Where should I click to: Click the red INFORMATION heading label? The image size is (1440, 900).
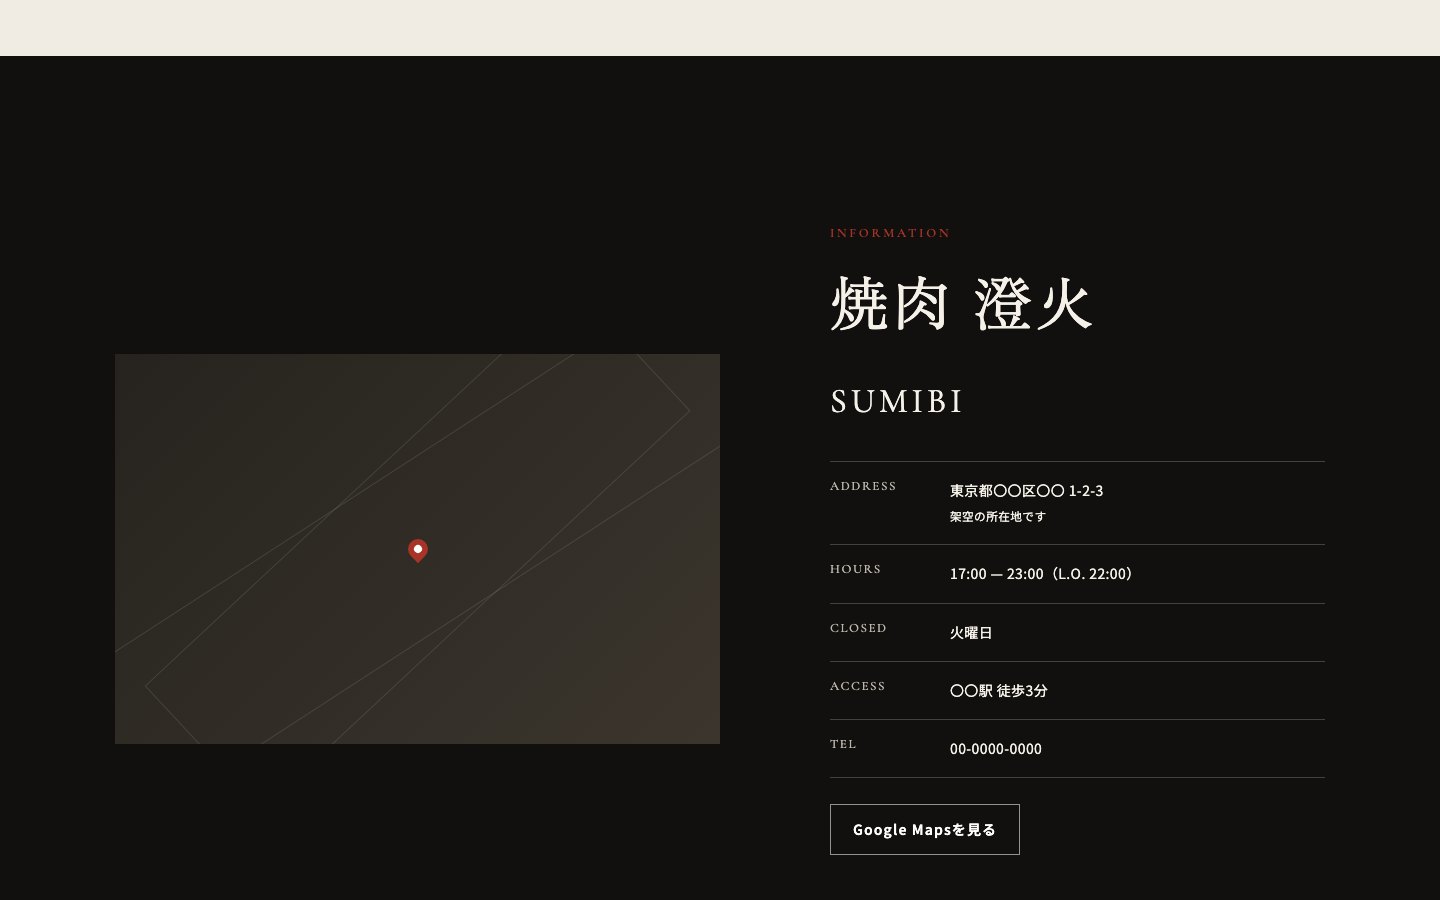890,233
